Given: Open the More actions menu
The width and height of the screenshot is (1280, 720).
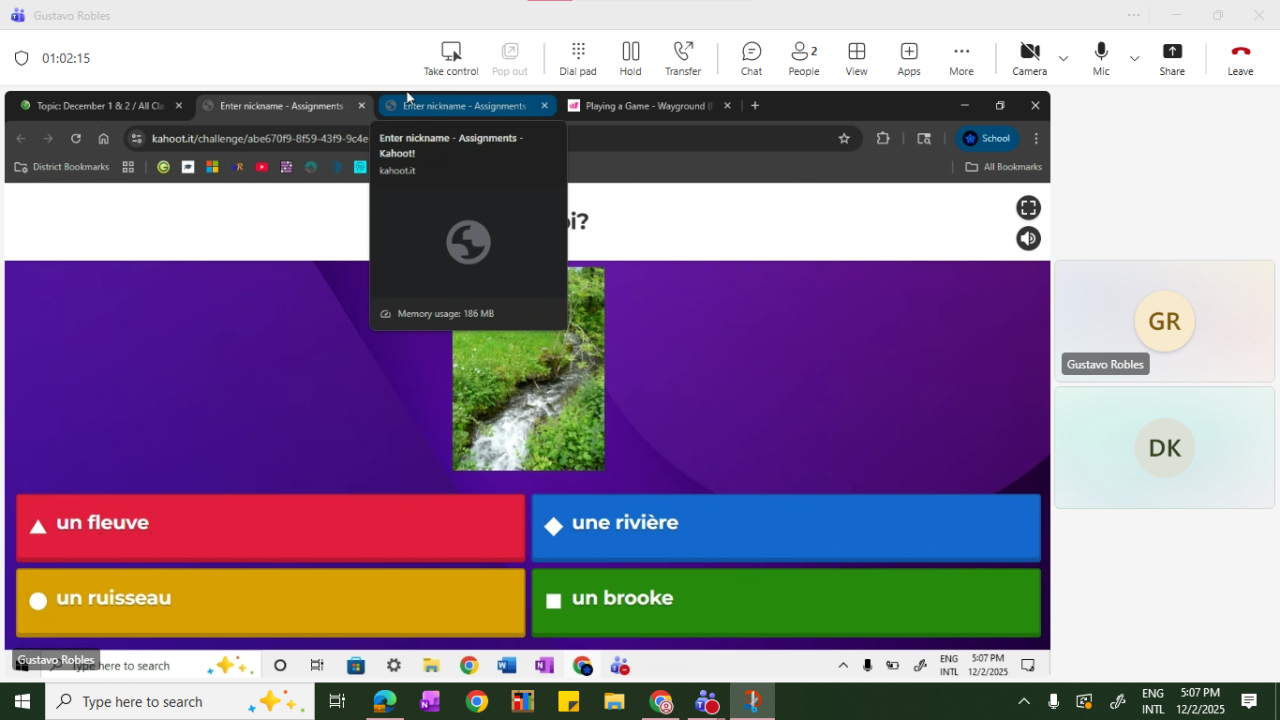Looking at the screenshot, I should coord(961,58).
